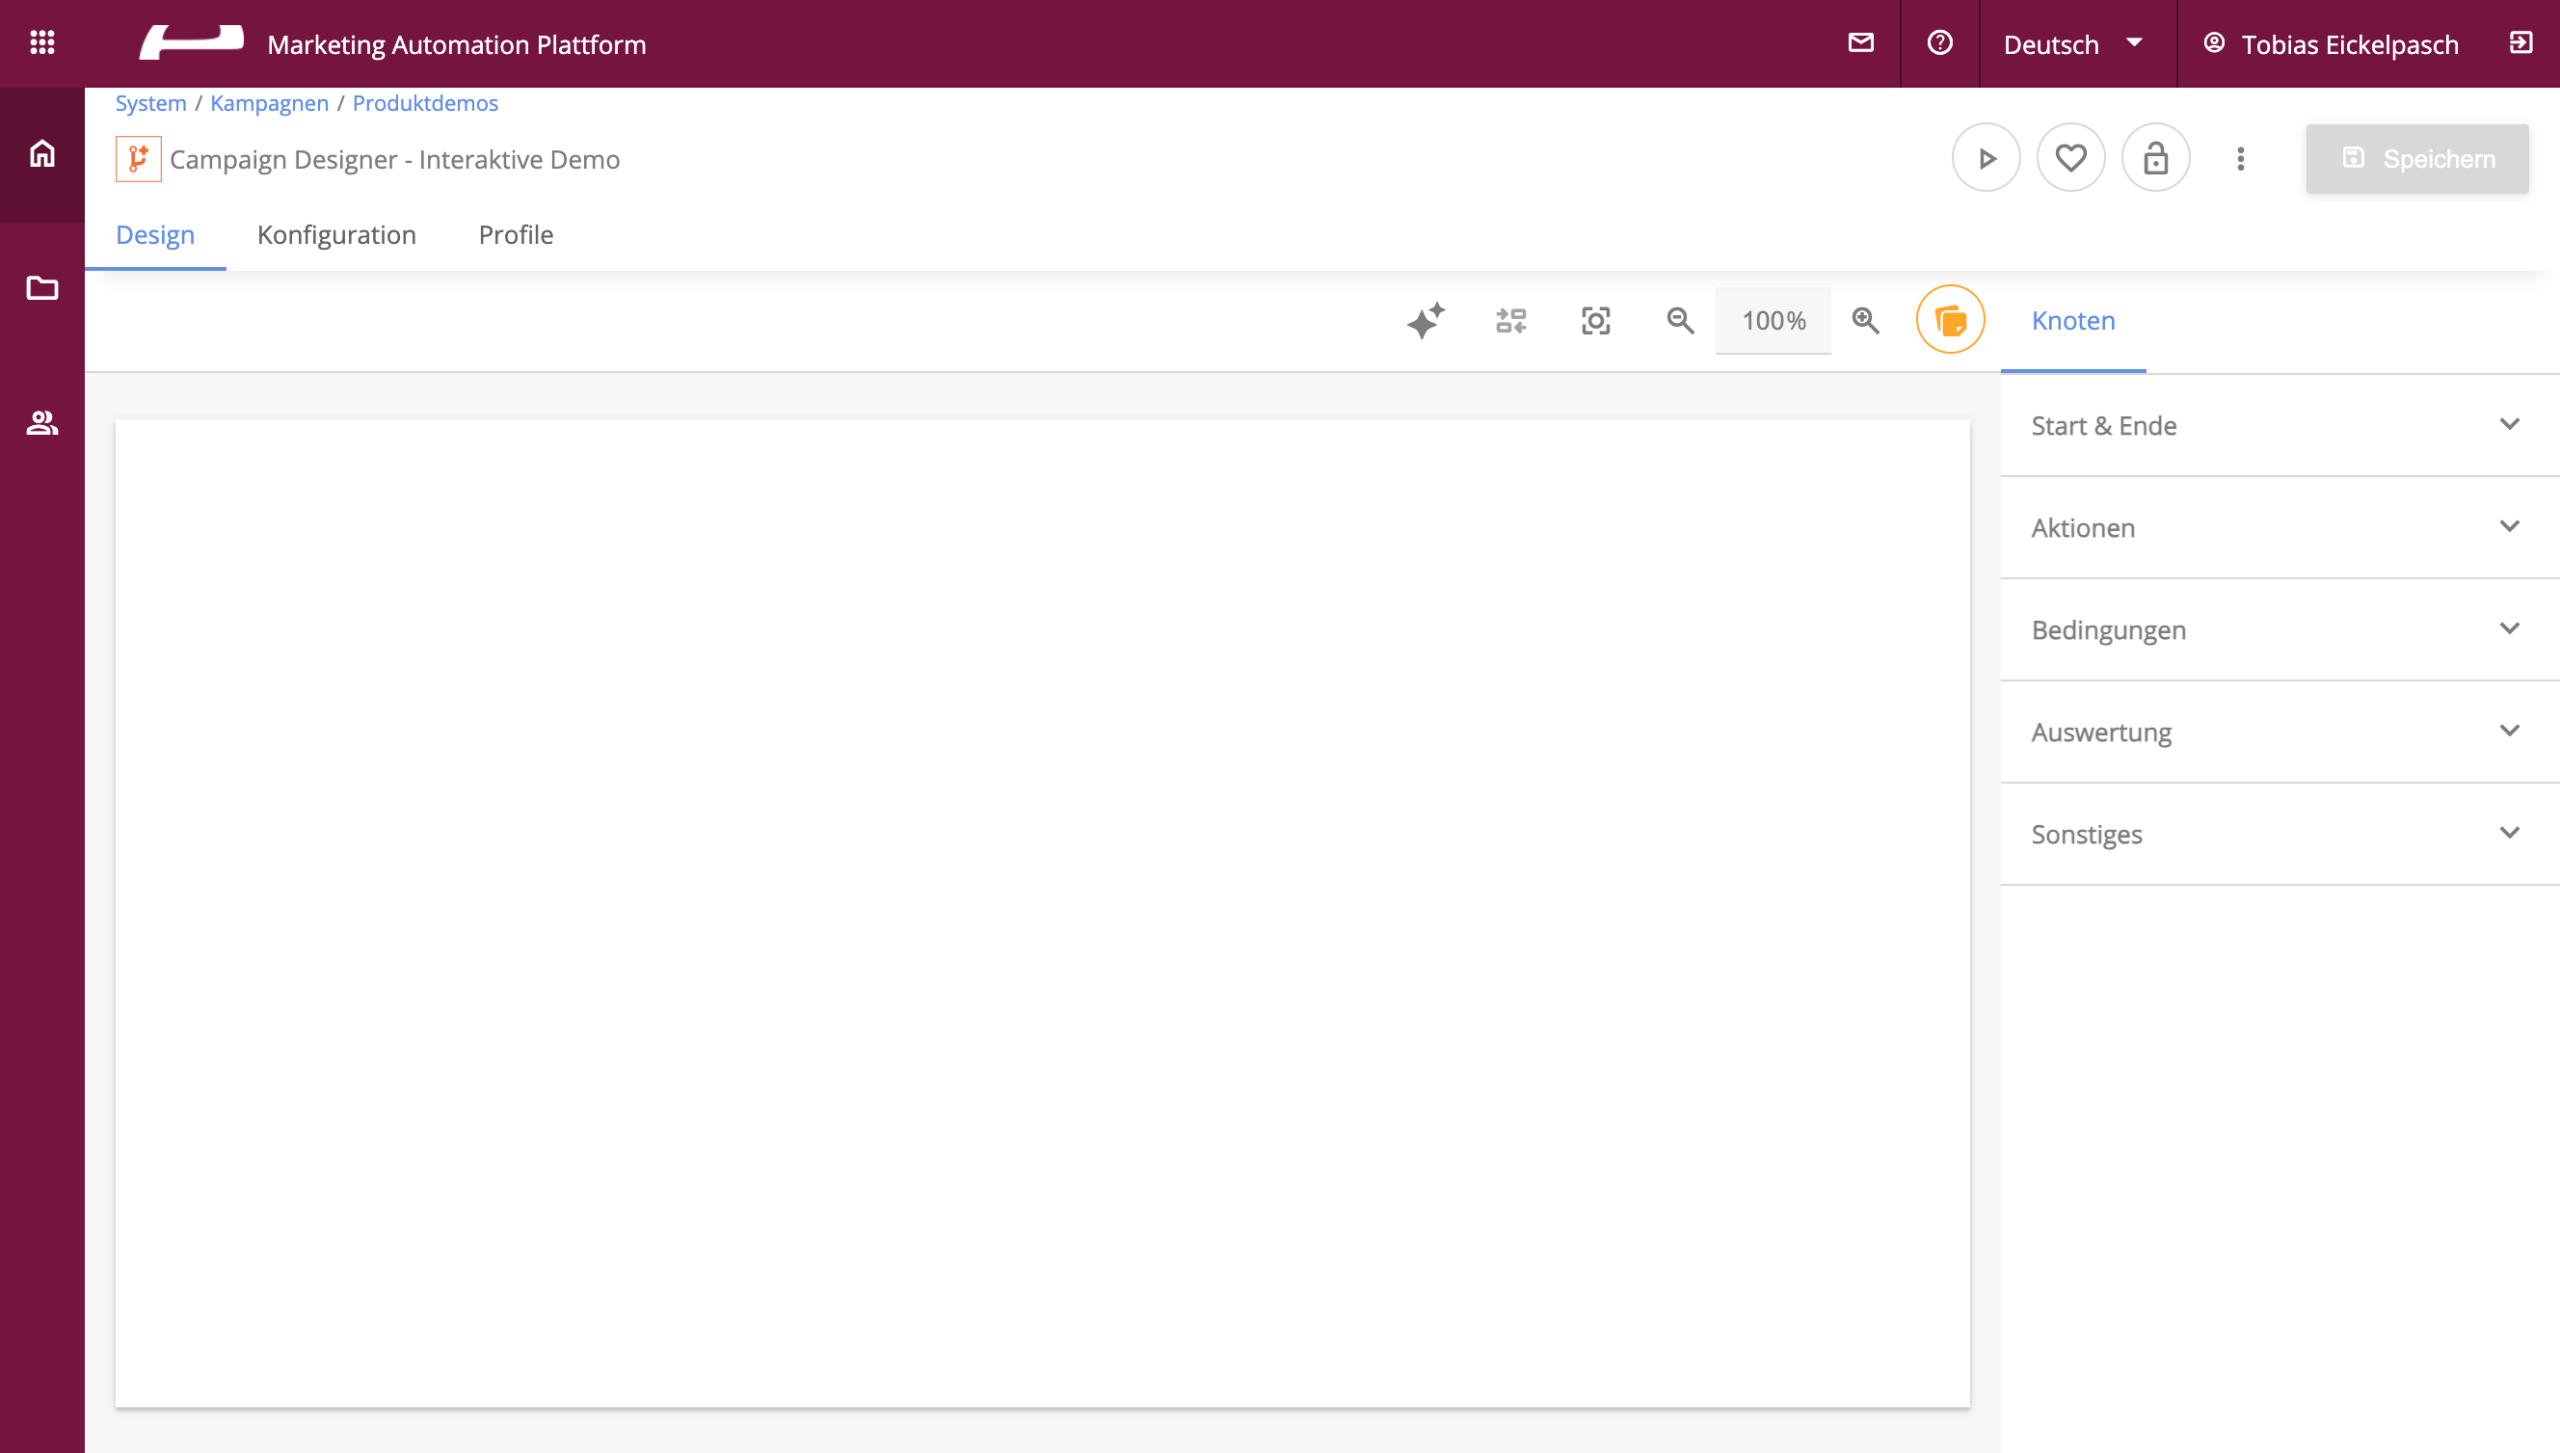Open the Deutsch language dropdown

tap(2073, 44)
